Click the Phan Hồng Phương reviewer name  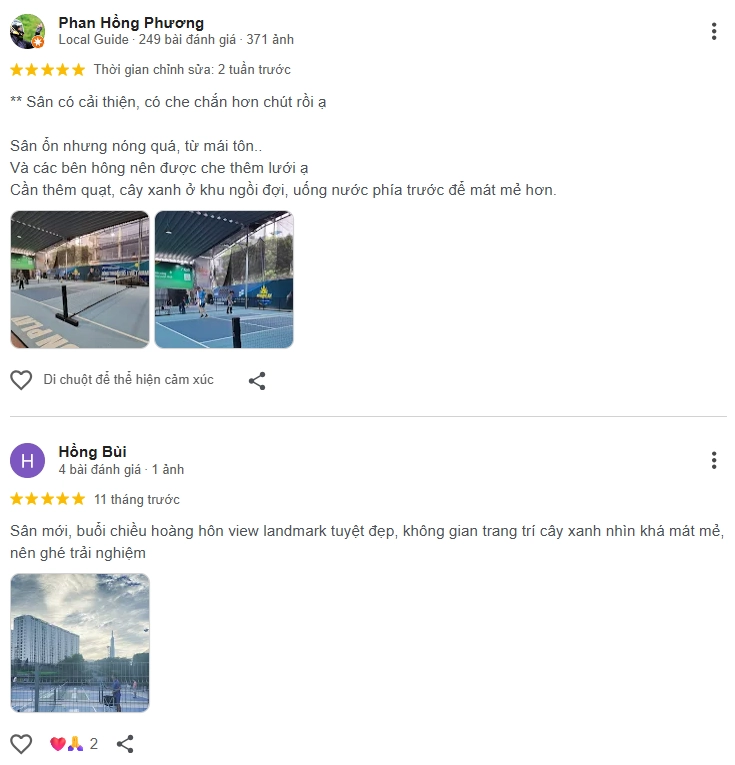coord(131,22)
